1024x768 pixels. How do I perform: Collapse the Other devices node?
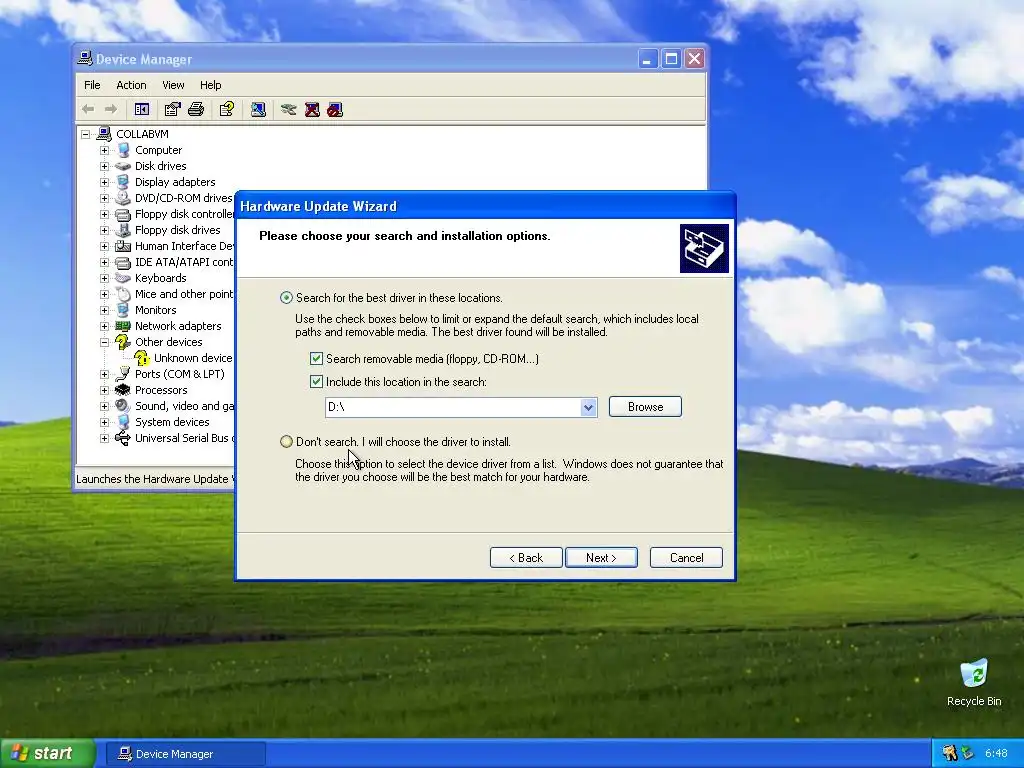click(x=104, y=342)
